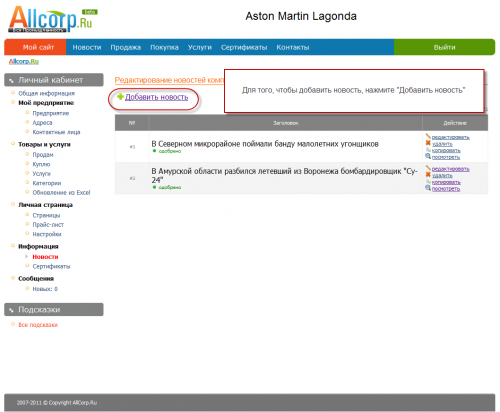Click удалить link for Амурской области news

[x=442, y=176]
